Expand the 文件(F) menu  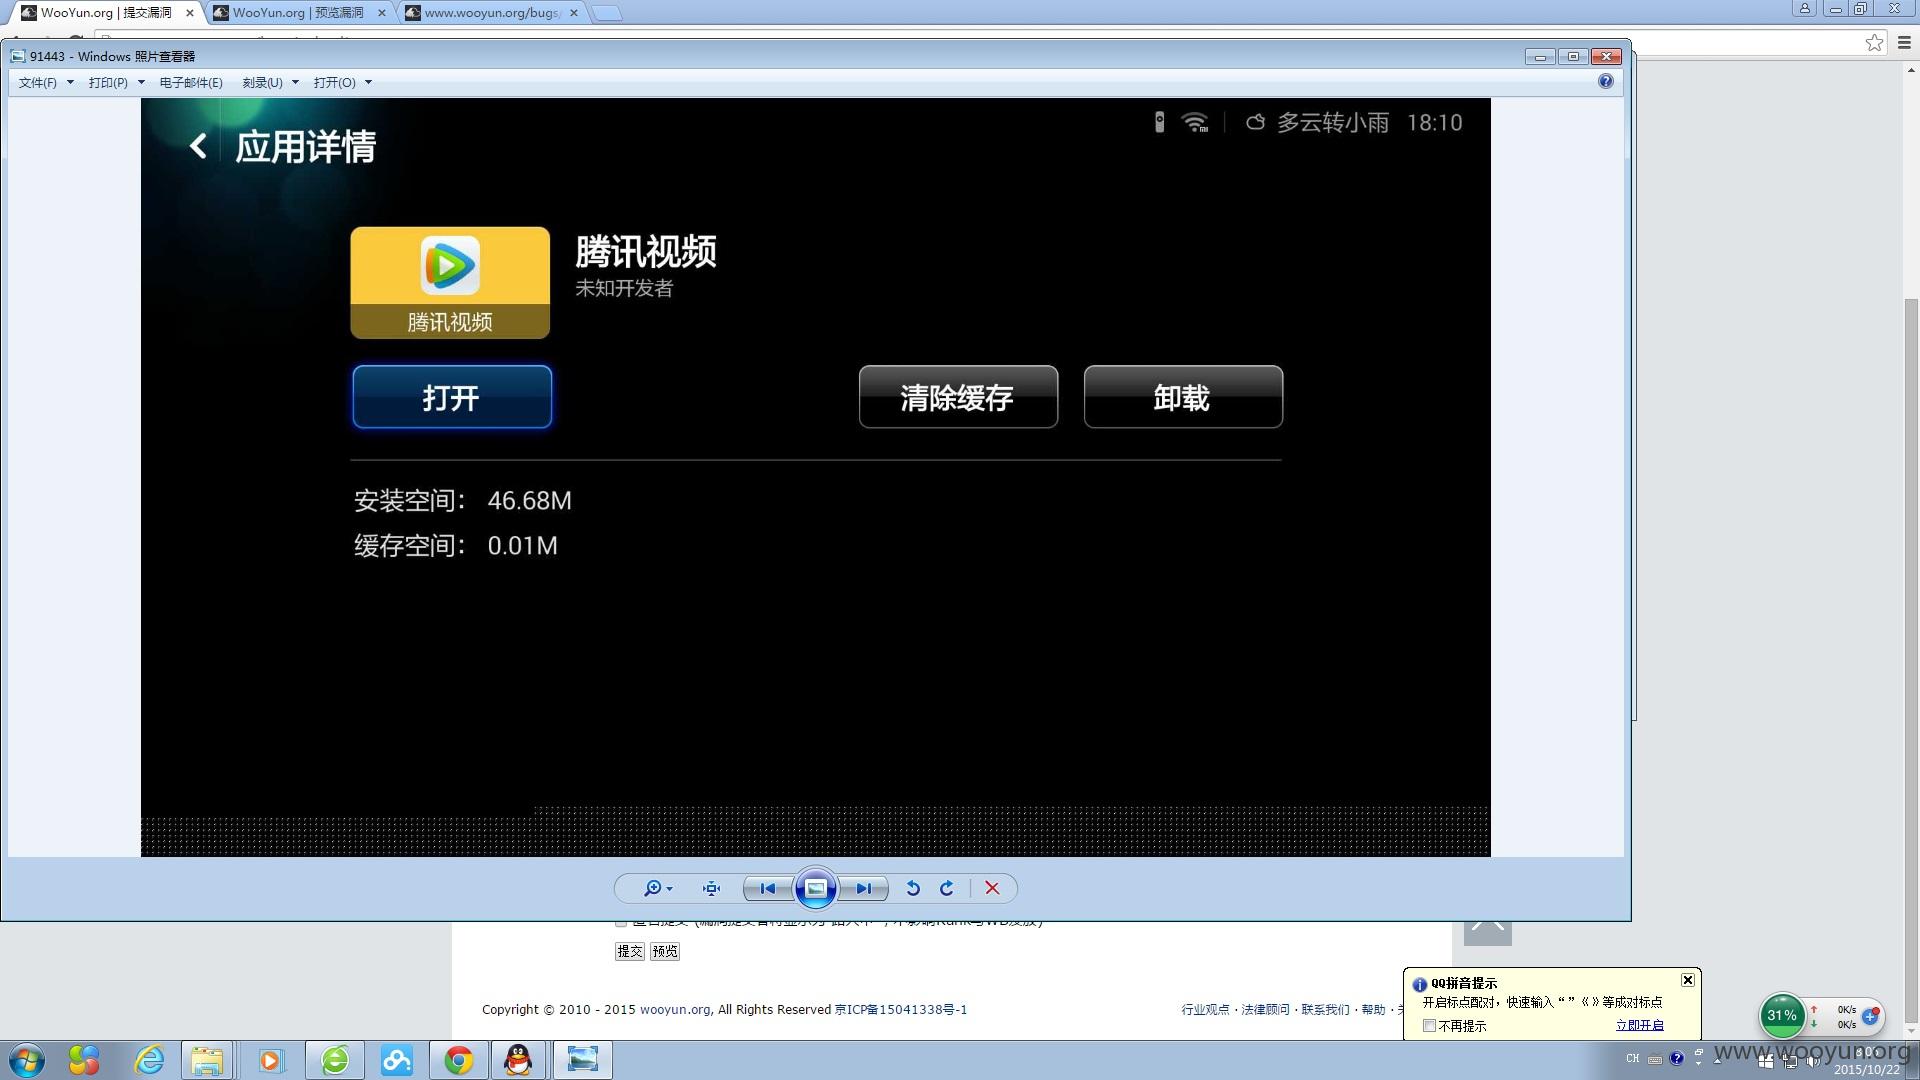pyautogui.click(x=46, y=82)
